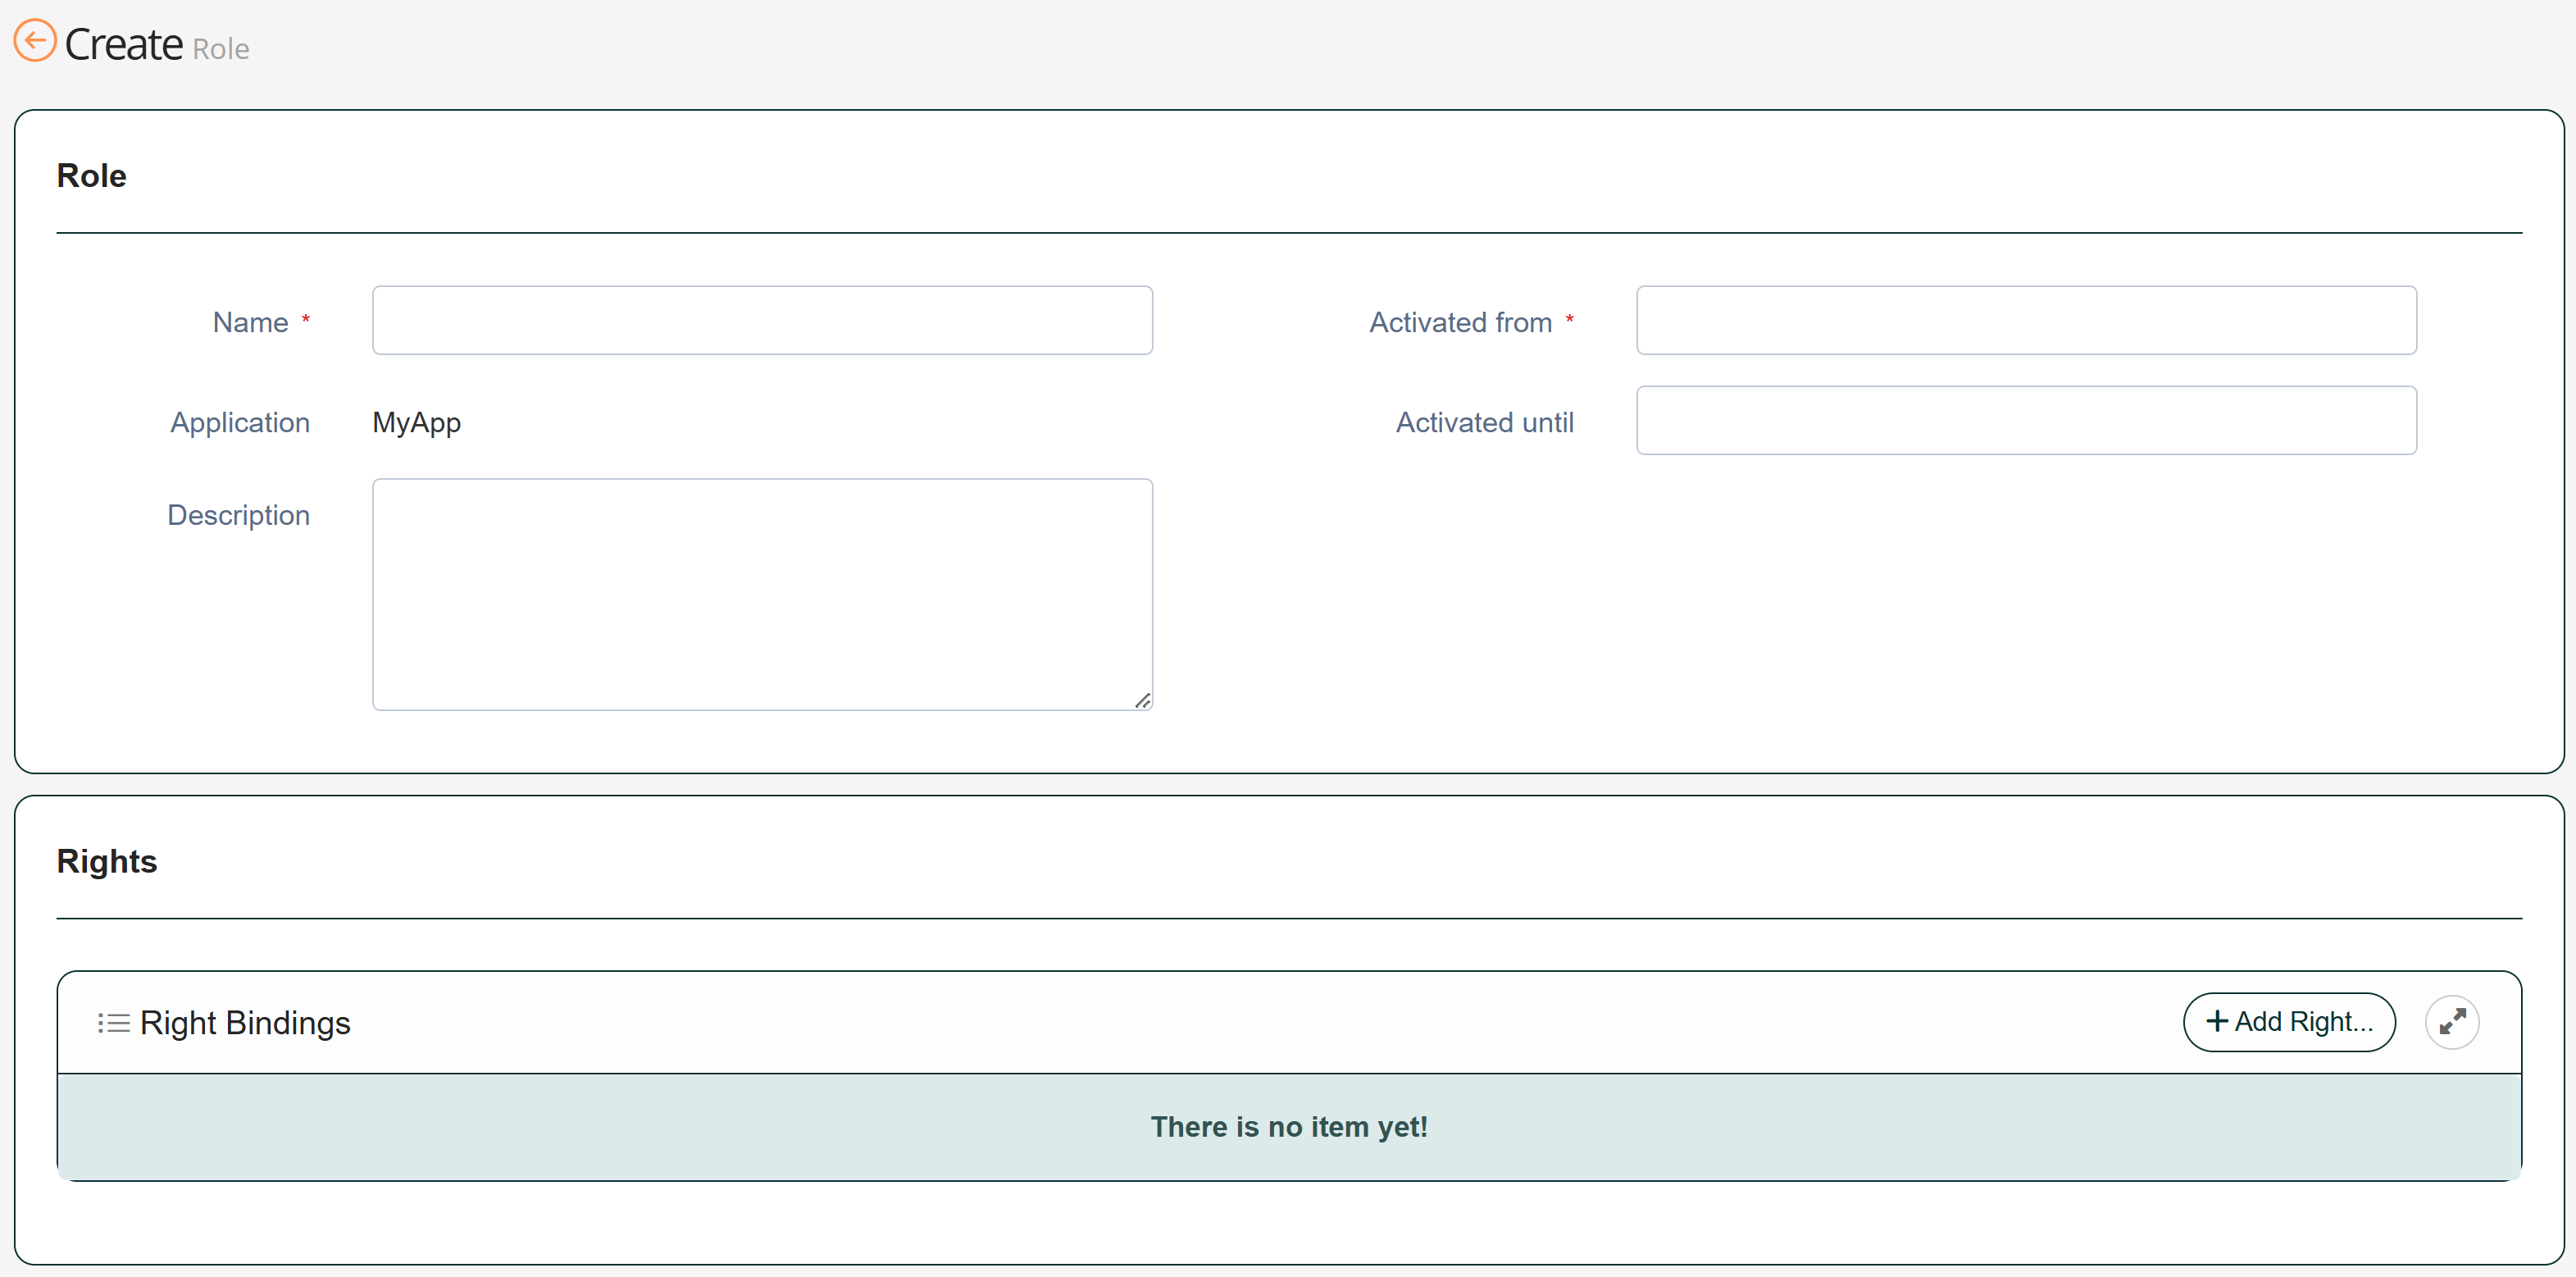Click the Activated from label
2576x1277 pixels.
(x=1459, y=322)
